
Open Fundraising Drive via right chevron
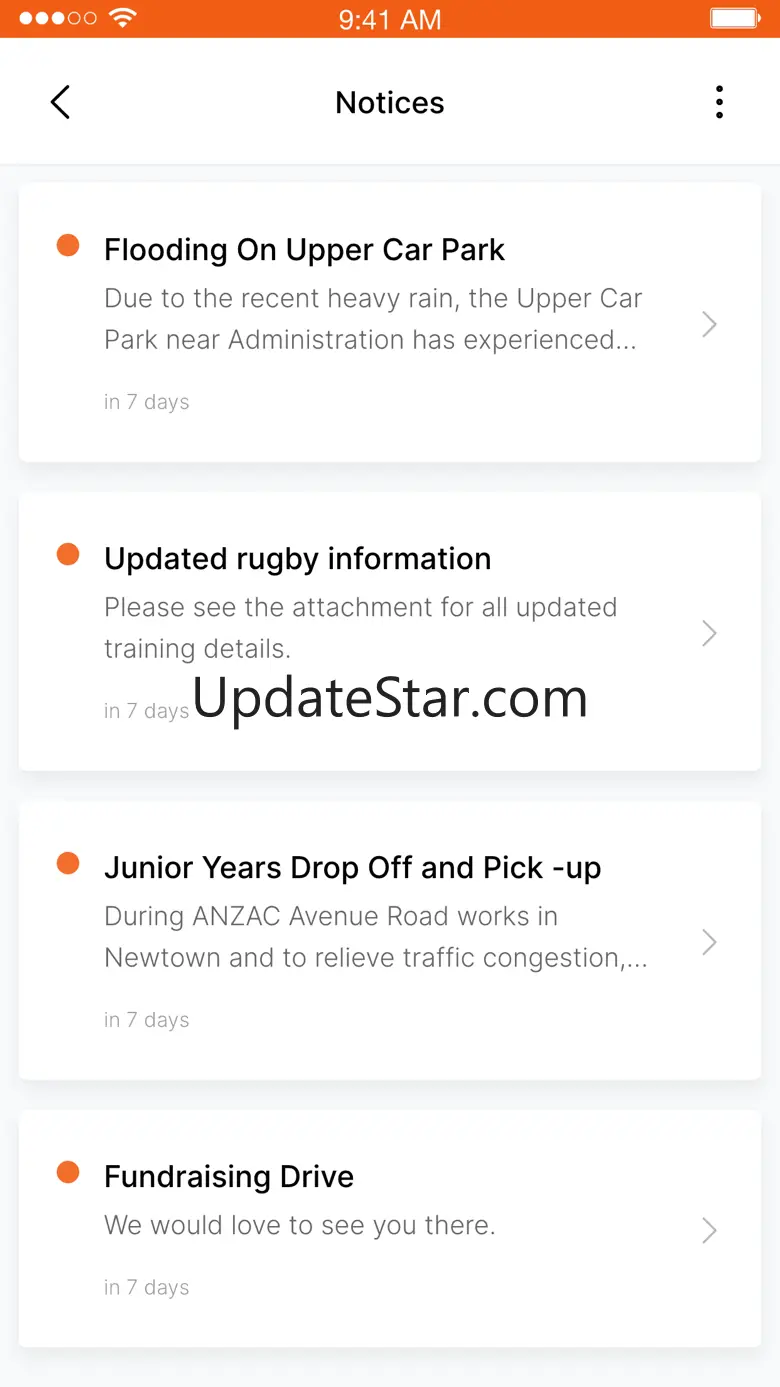click(x=709, y=1230)
